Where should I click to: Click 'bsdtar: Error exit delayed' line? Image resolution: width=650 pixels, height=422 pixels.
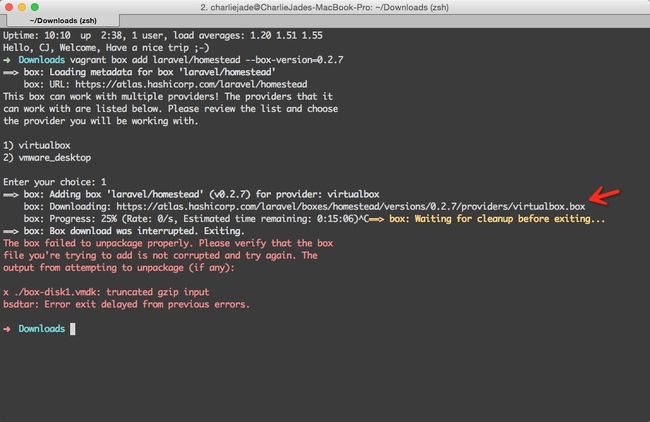126,304
